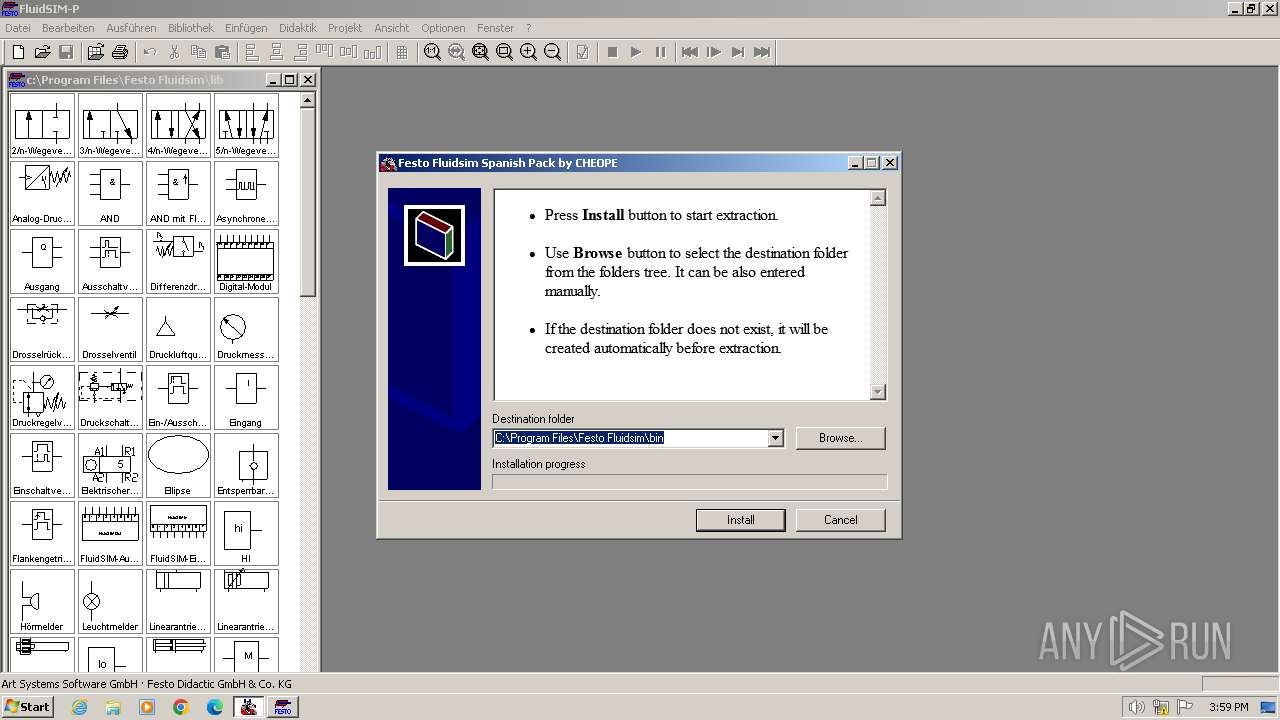The width and height of the screenshot is (1280, 720).
Task: Select the AND logic component
Action: [110, 194]
